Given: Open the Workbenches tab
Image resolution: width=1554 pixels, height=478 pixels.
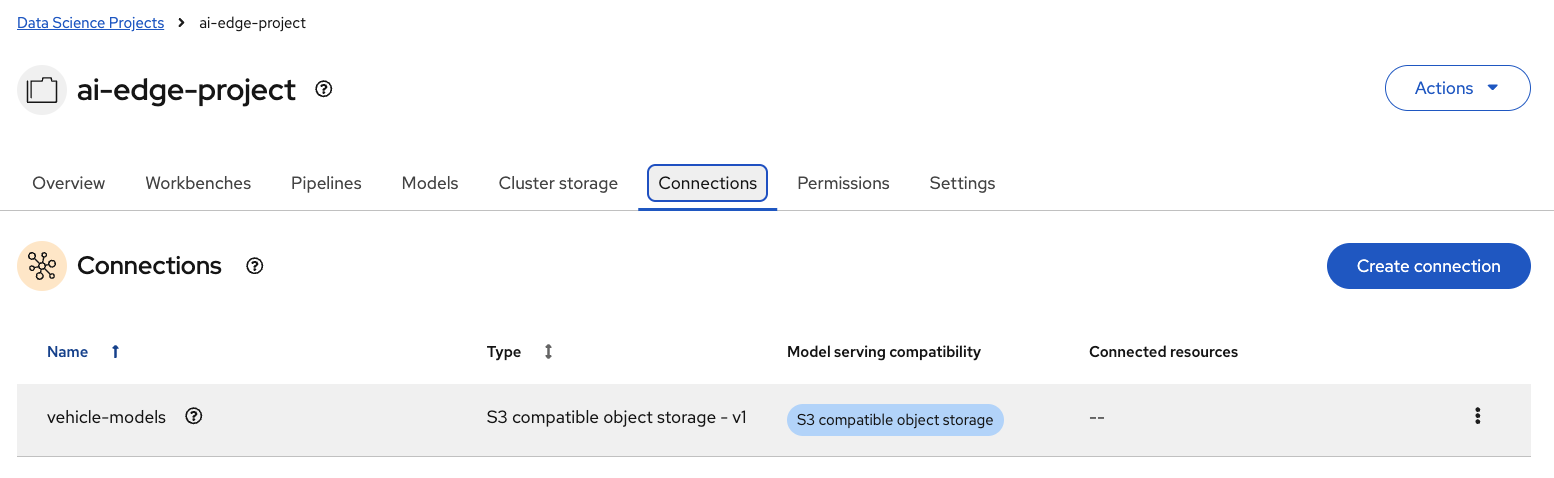Looking at the screenshot, I should click(198, 183).
